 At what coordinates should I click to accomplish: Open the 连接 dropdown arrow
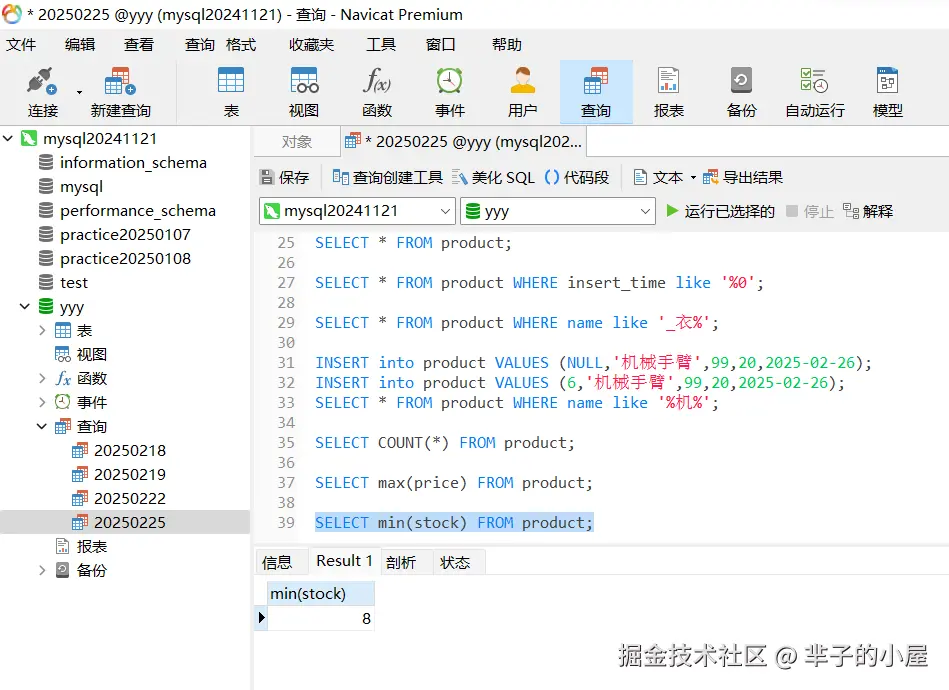(79, 92)
